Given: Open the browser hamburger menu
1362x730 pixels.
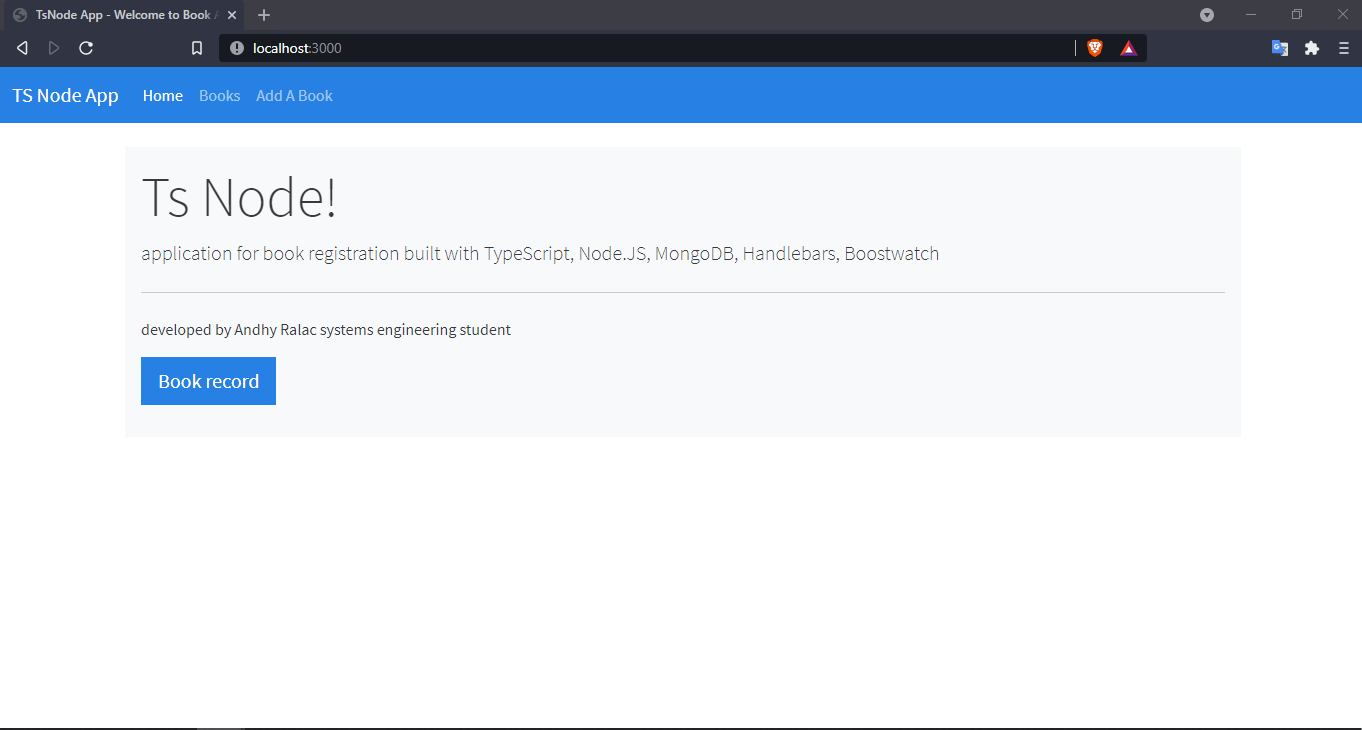Looking at the screenshot, I should 1344,48.
